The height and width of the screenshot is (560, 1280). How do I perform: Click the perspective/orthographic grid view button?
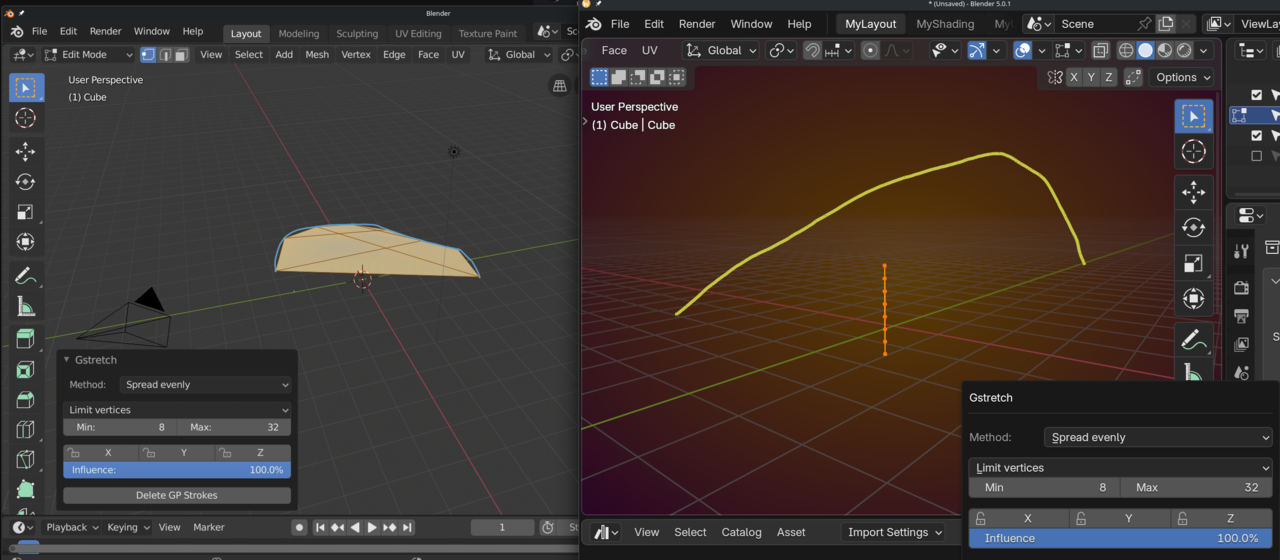[560, 86]
